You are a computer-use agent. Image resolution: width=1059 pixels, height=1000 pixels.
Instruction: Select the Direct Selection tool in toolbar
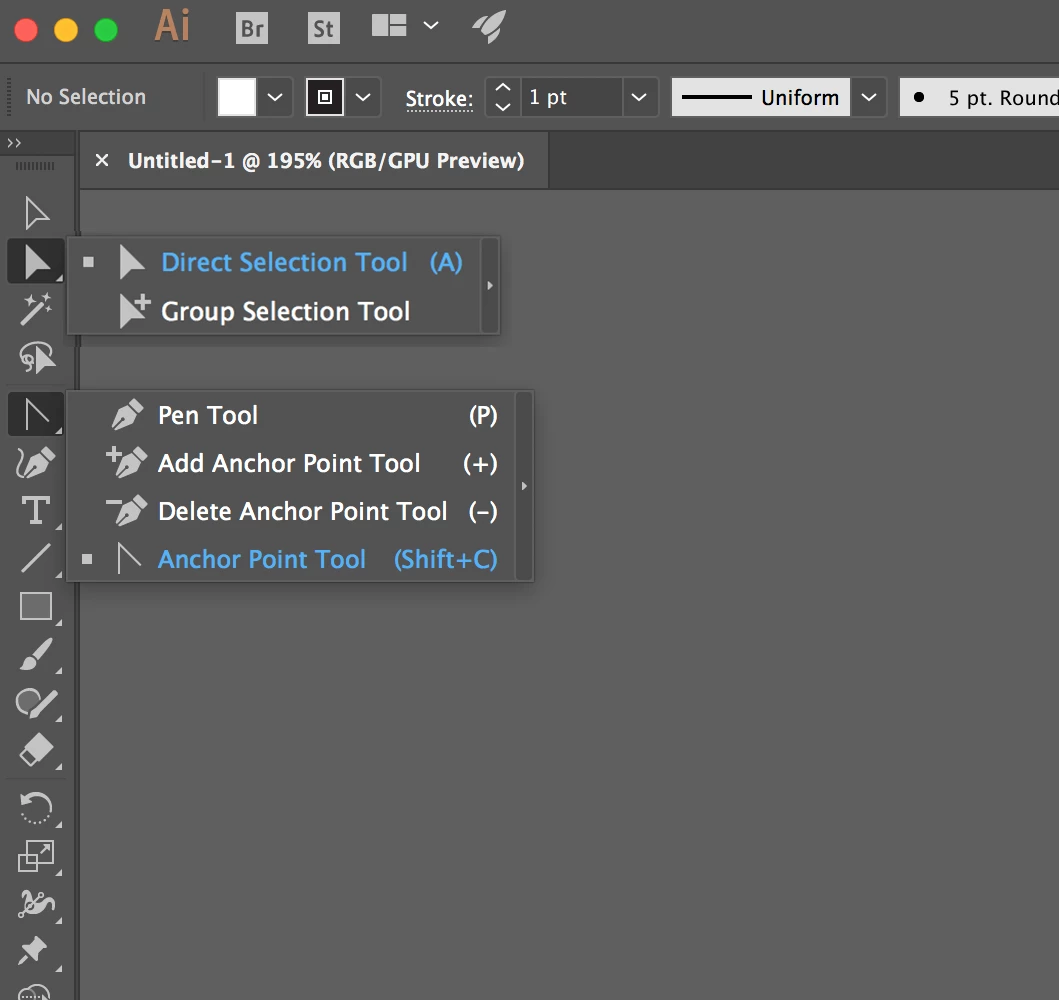coord(36,261)
